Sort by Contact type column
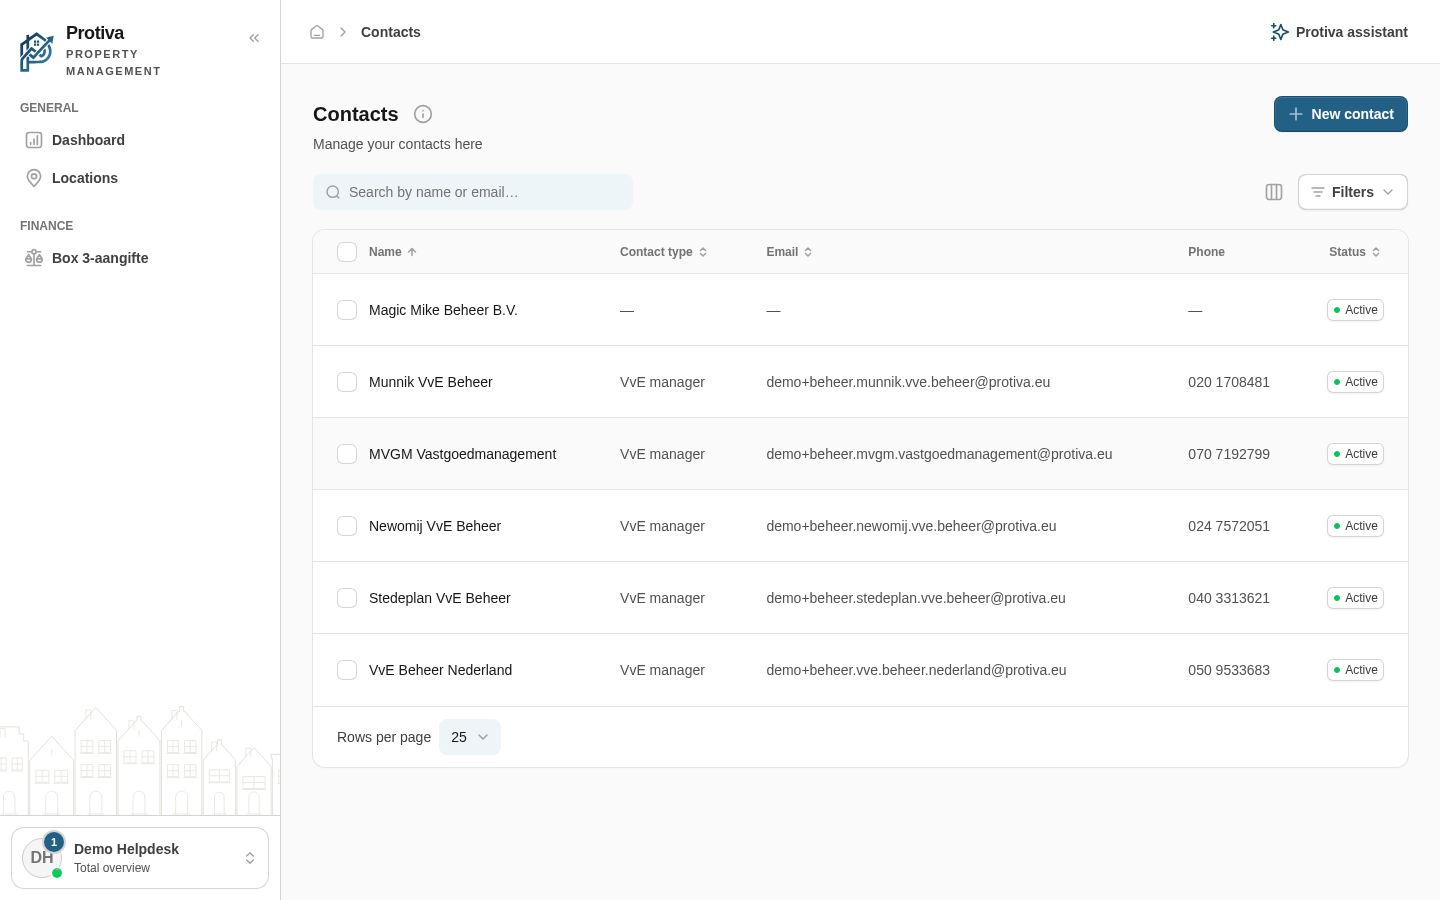Viewport: 1440px width, 900px height. click(664, 252)
